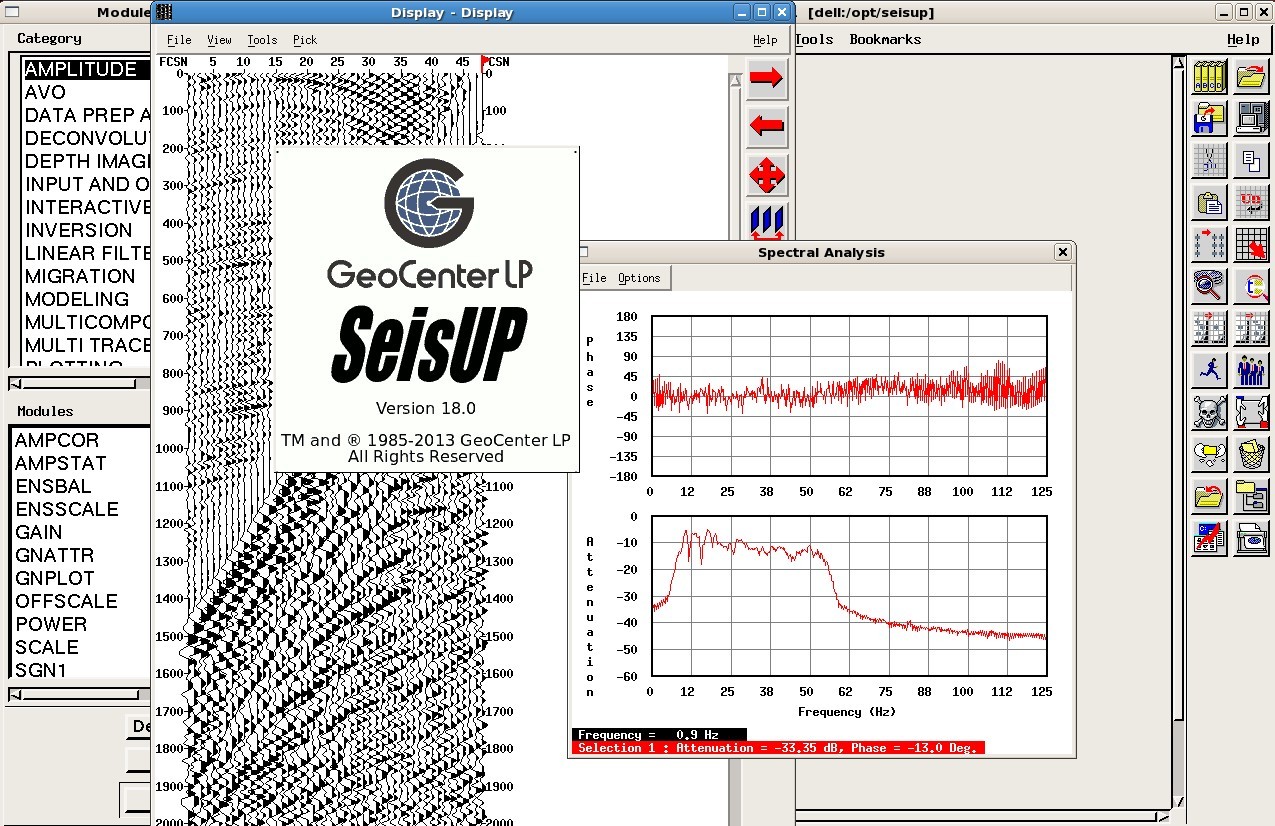
Task: Click the red left-arrow previous-panel button
Action: (767, 126)
